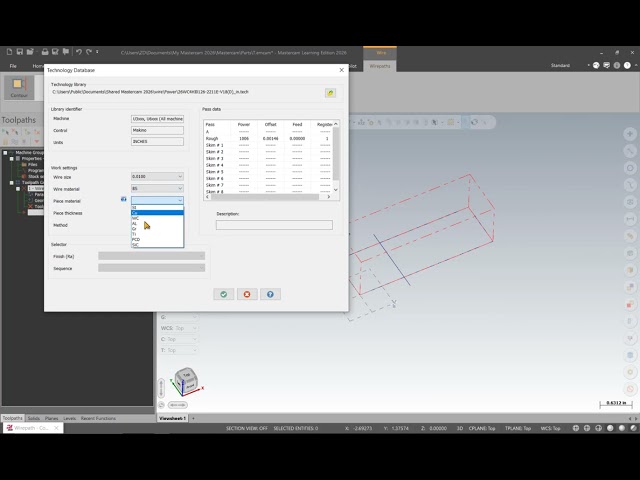Viewport: 640px width, 480px height.
Task: Select AL in the Piece material list
Action: coord(157,223)
